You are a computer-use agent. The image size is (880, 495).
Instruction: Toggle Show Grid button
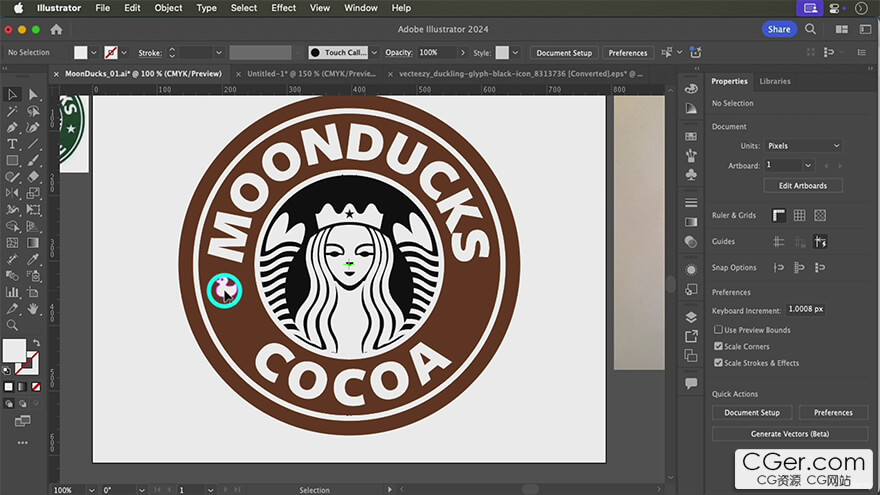click(x=799, y=216)
